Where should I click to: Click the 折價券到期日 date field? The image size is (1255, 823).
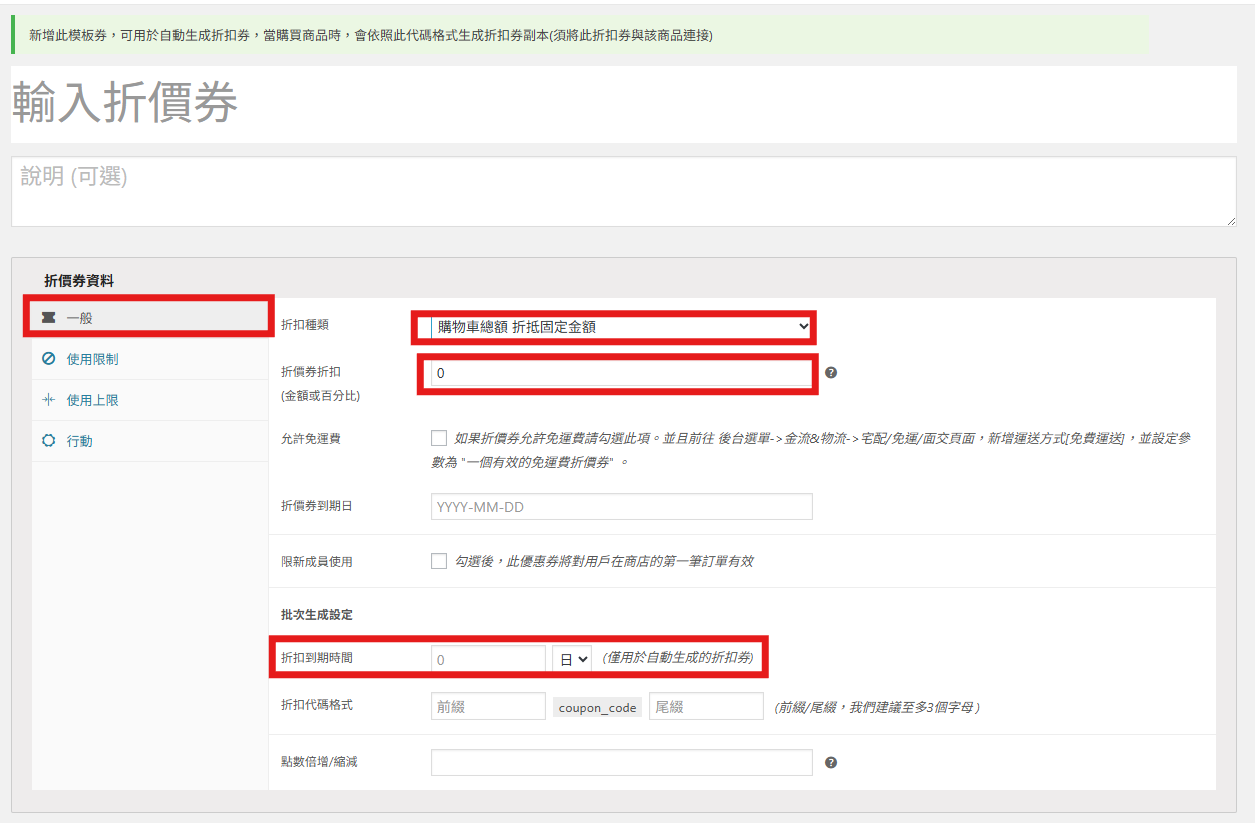[x=621, y=507]
